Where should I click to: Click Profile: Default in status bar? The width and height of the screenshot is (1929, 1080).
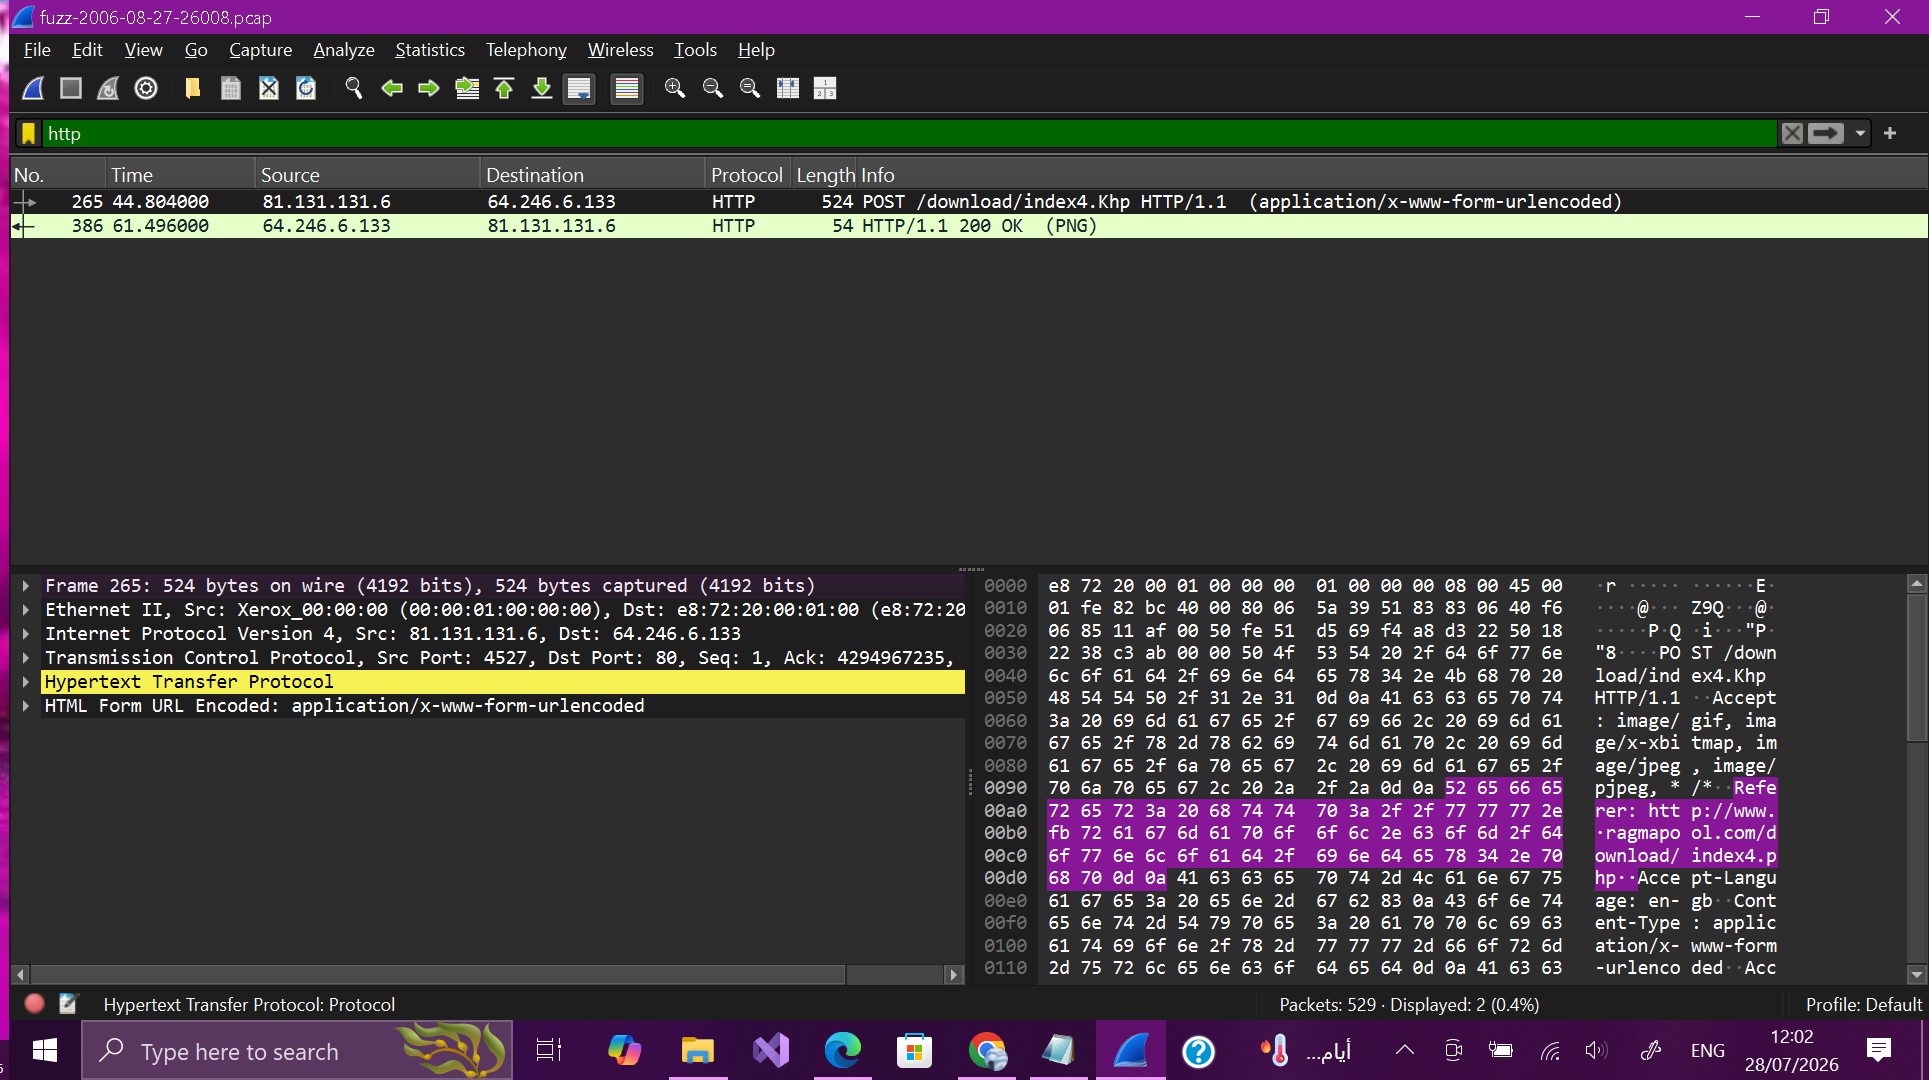click(1863, 1005)
